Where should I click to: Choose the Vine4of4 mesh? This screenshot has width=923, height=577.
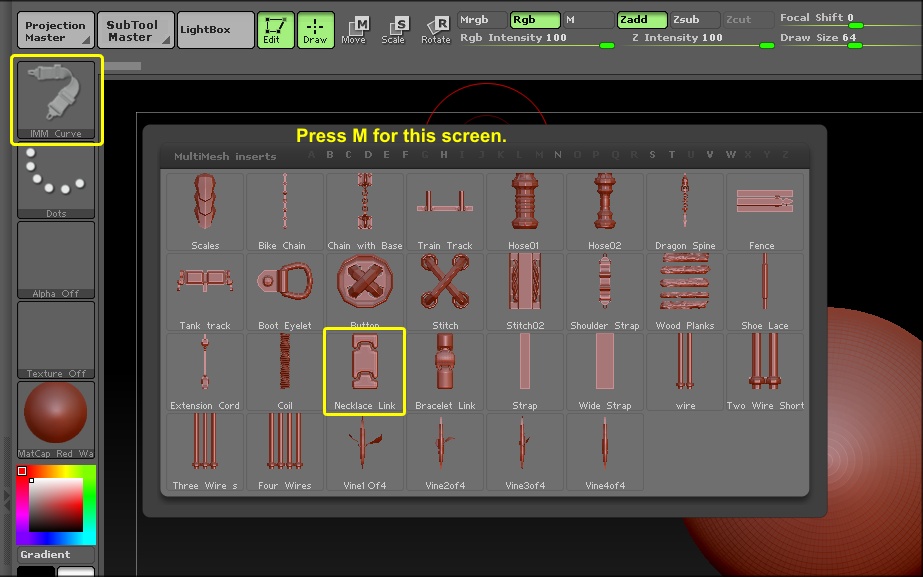coord(605,452)
